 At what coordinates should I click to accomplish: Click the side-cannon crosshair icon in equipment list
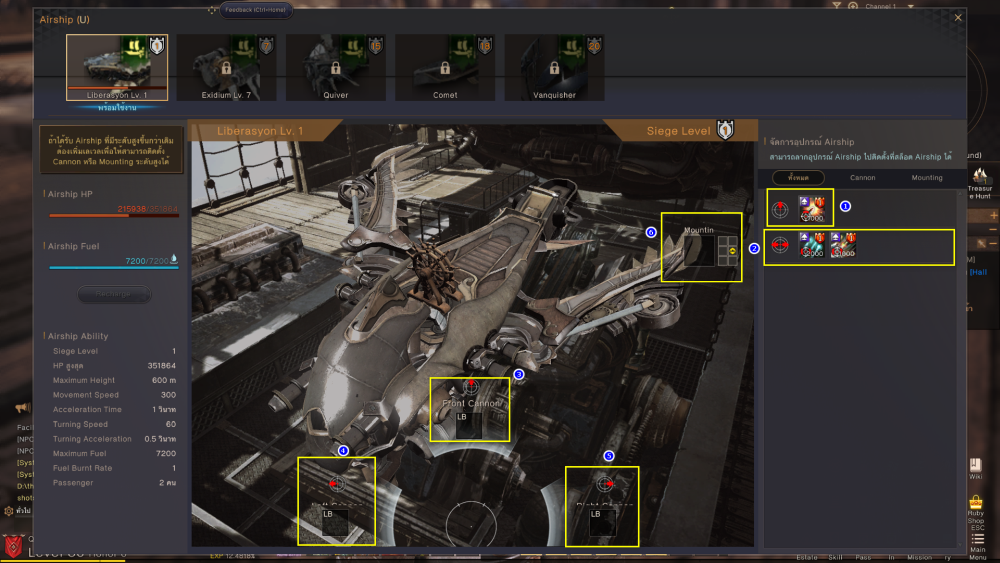click(780, 245)
